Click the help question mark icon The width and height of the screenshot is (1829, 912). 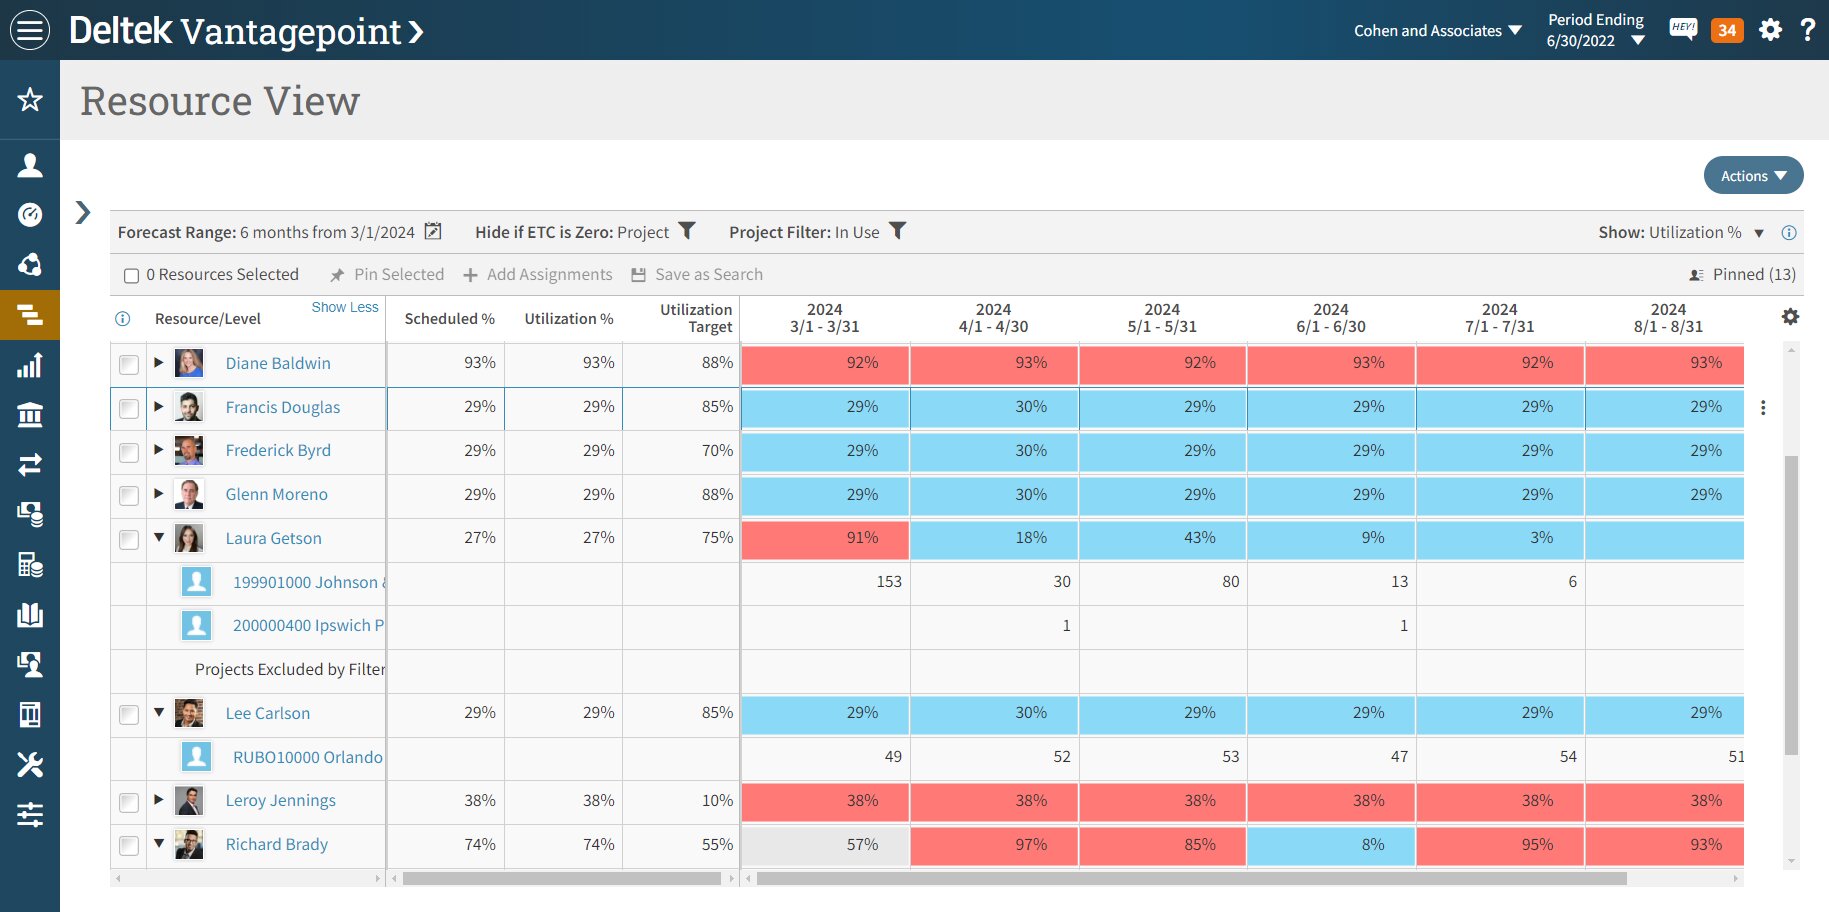pos(1807,30)
